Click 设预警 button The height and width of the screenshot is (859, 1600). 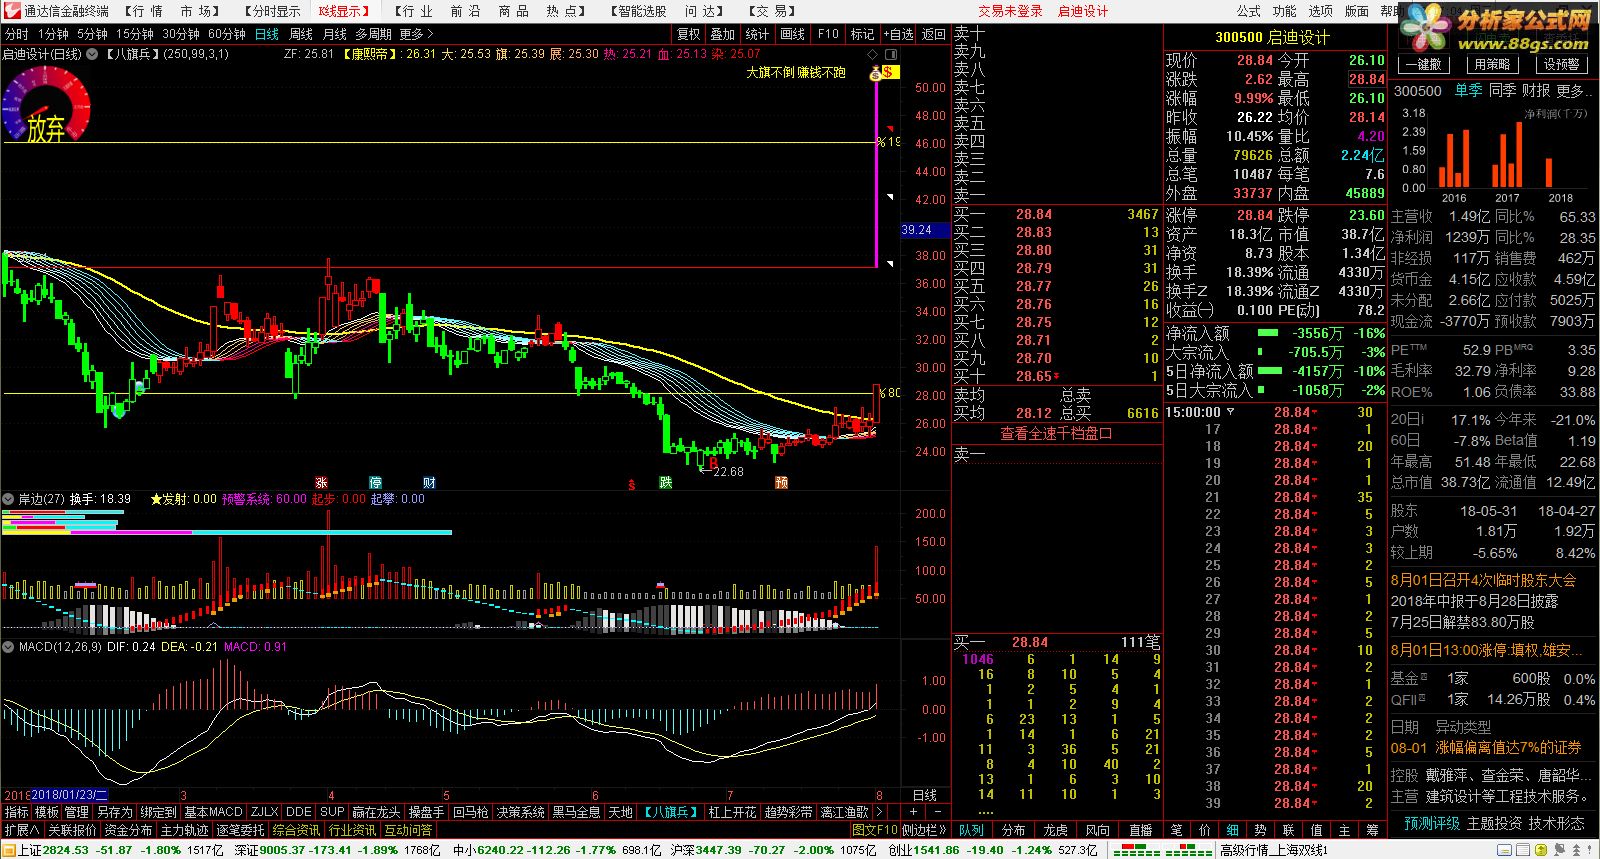point(1560,64)
